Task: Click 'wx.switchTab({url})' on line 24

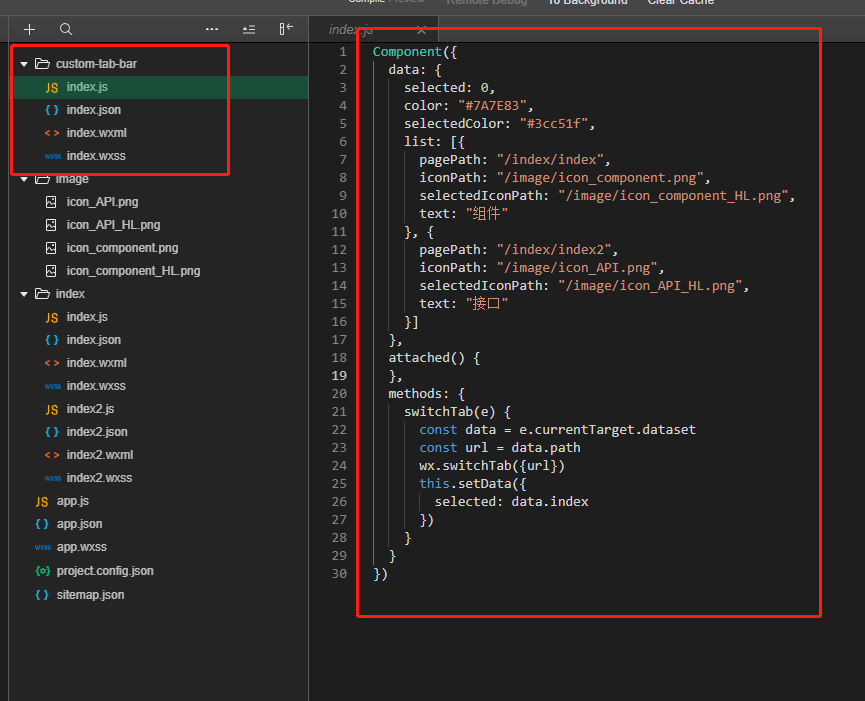Action: (492, 466)
